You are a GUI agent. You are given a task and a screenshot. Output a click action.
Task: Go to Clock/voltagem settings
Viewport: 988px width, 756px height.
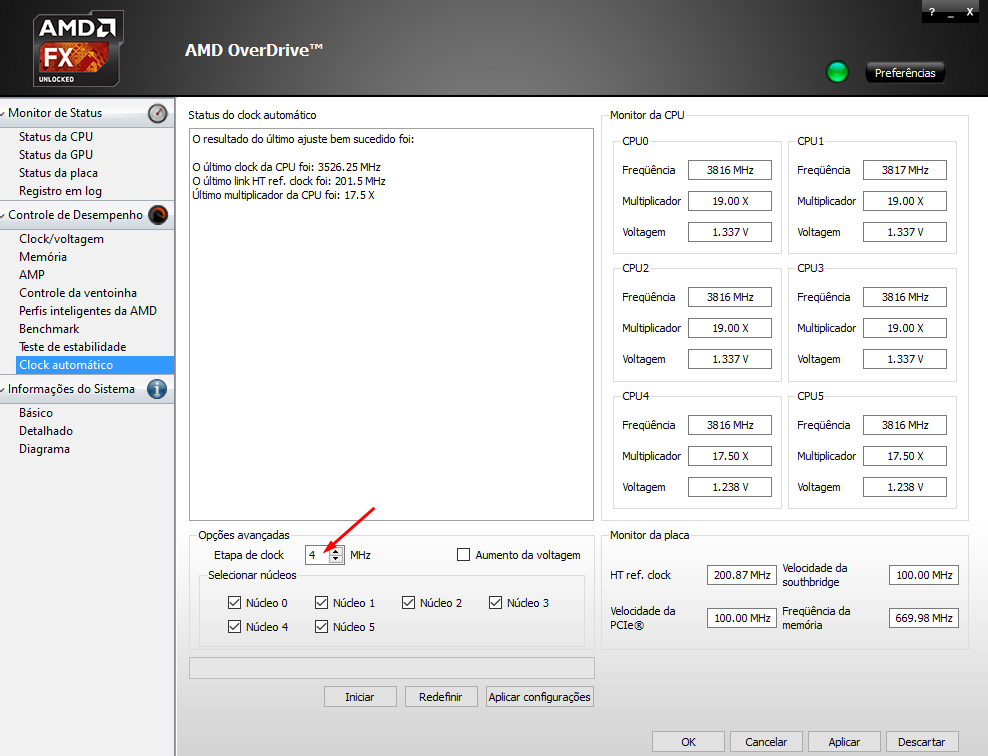pyautogui.click(x=61, y=239)
